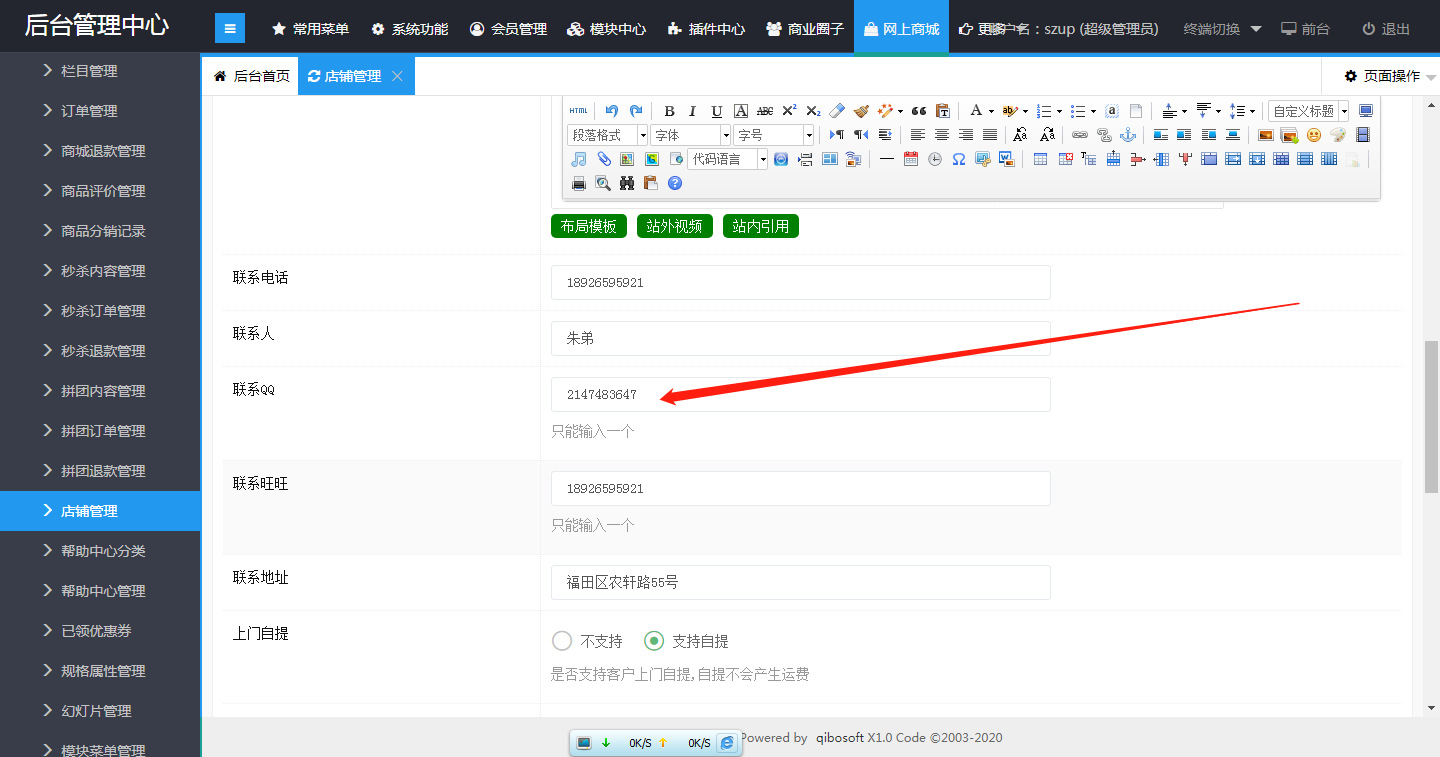This screenshot has width=1440, height=757.
Task: Toggle the sidebar with the hamburger button
Action: [230, 29]
